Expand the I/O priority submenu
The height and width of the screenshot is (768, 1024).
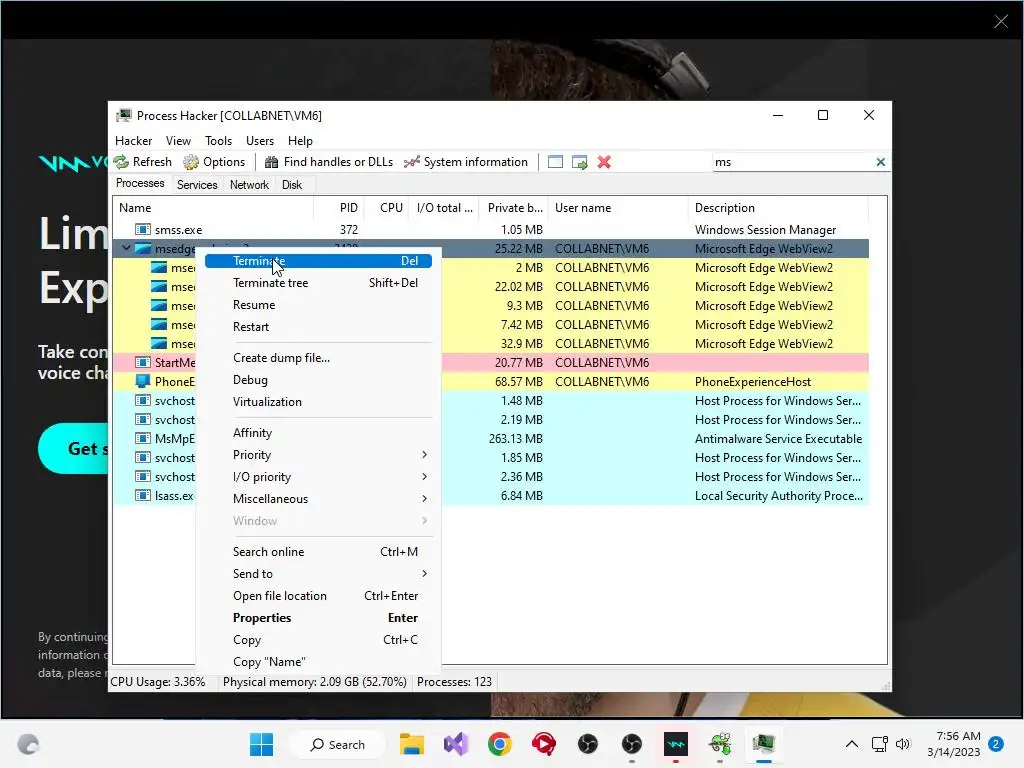424,477
